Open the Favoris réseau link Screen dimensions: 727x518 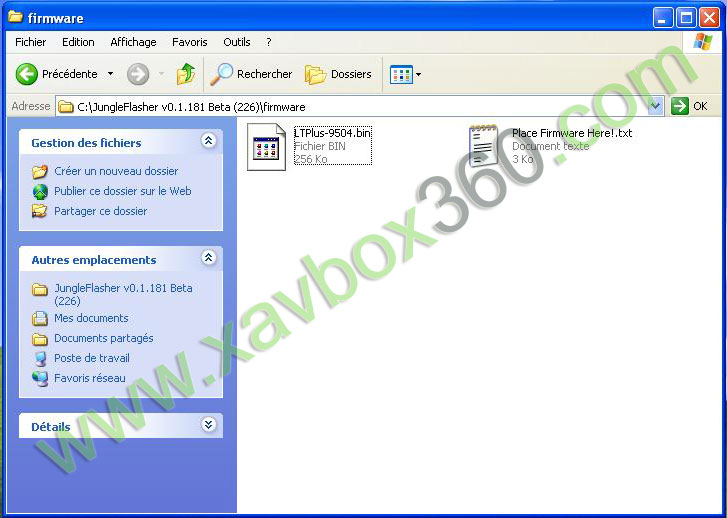(x=89, y=378)
